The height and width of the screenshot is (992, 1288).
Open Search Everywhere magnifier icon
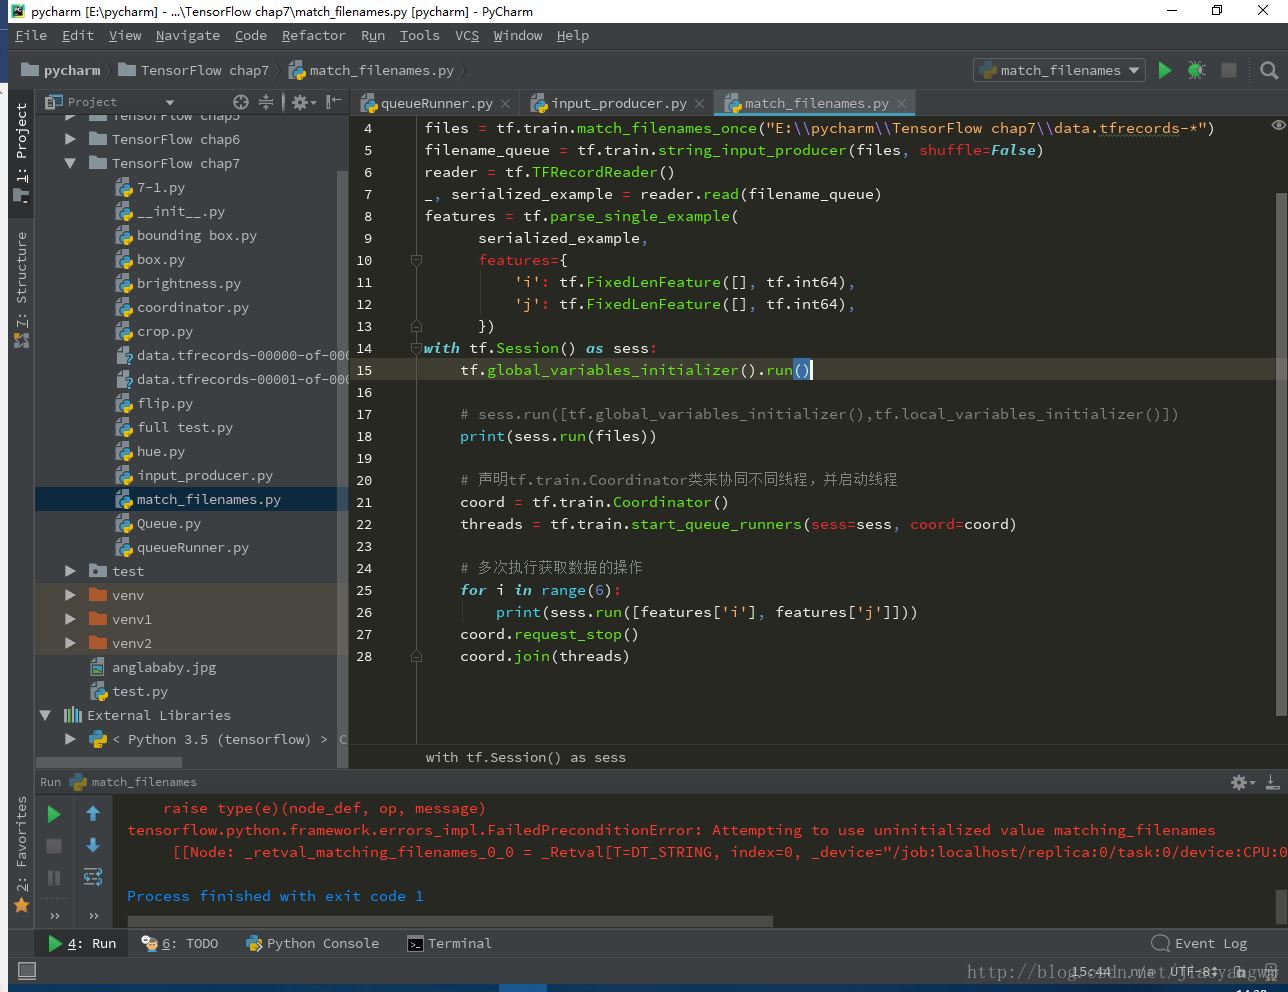click(1269, 70)
